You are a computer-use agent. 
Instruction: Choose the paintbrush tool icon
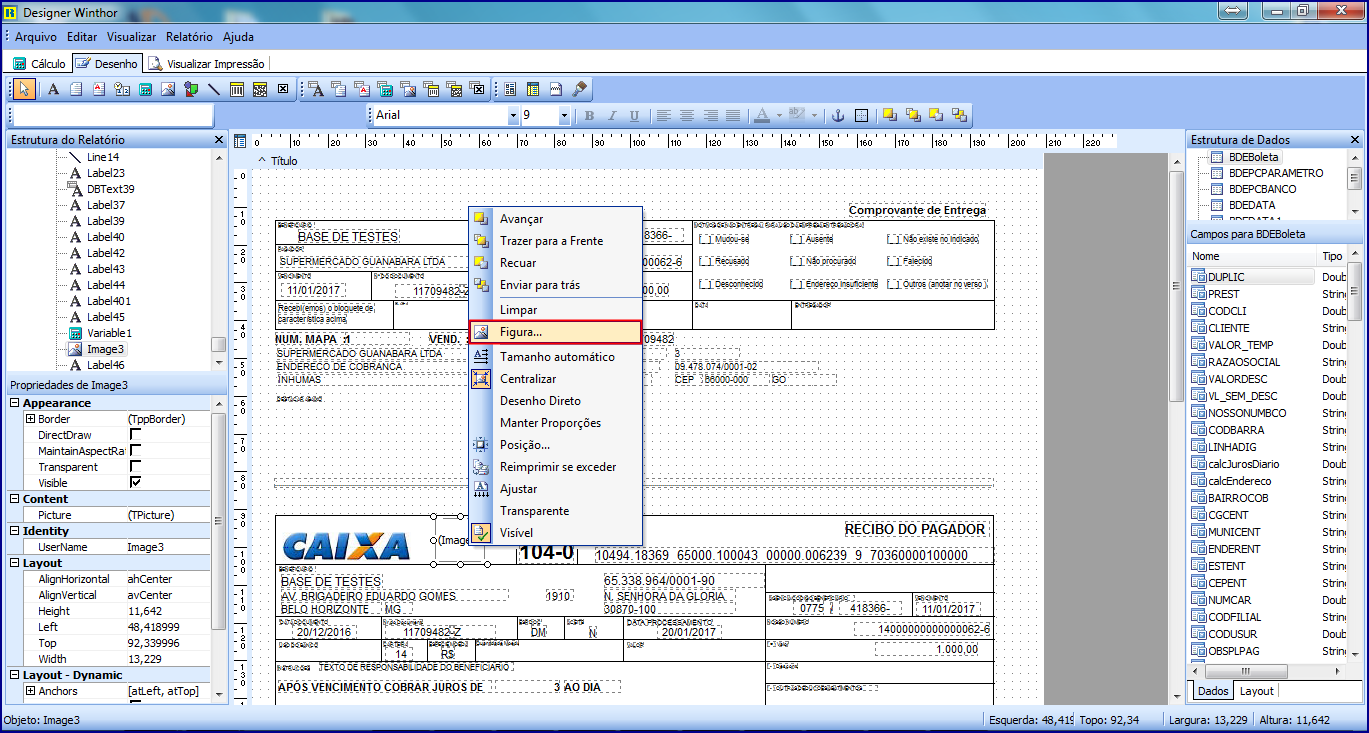pyautogui.click(x=579, y=89)
